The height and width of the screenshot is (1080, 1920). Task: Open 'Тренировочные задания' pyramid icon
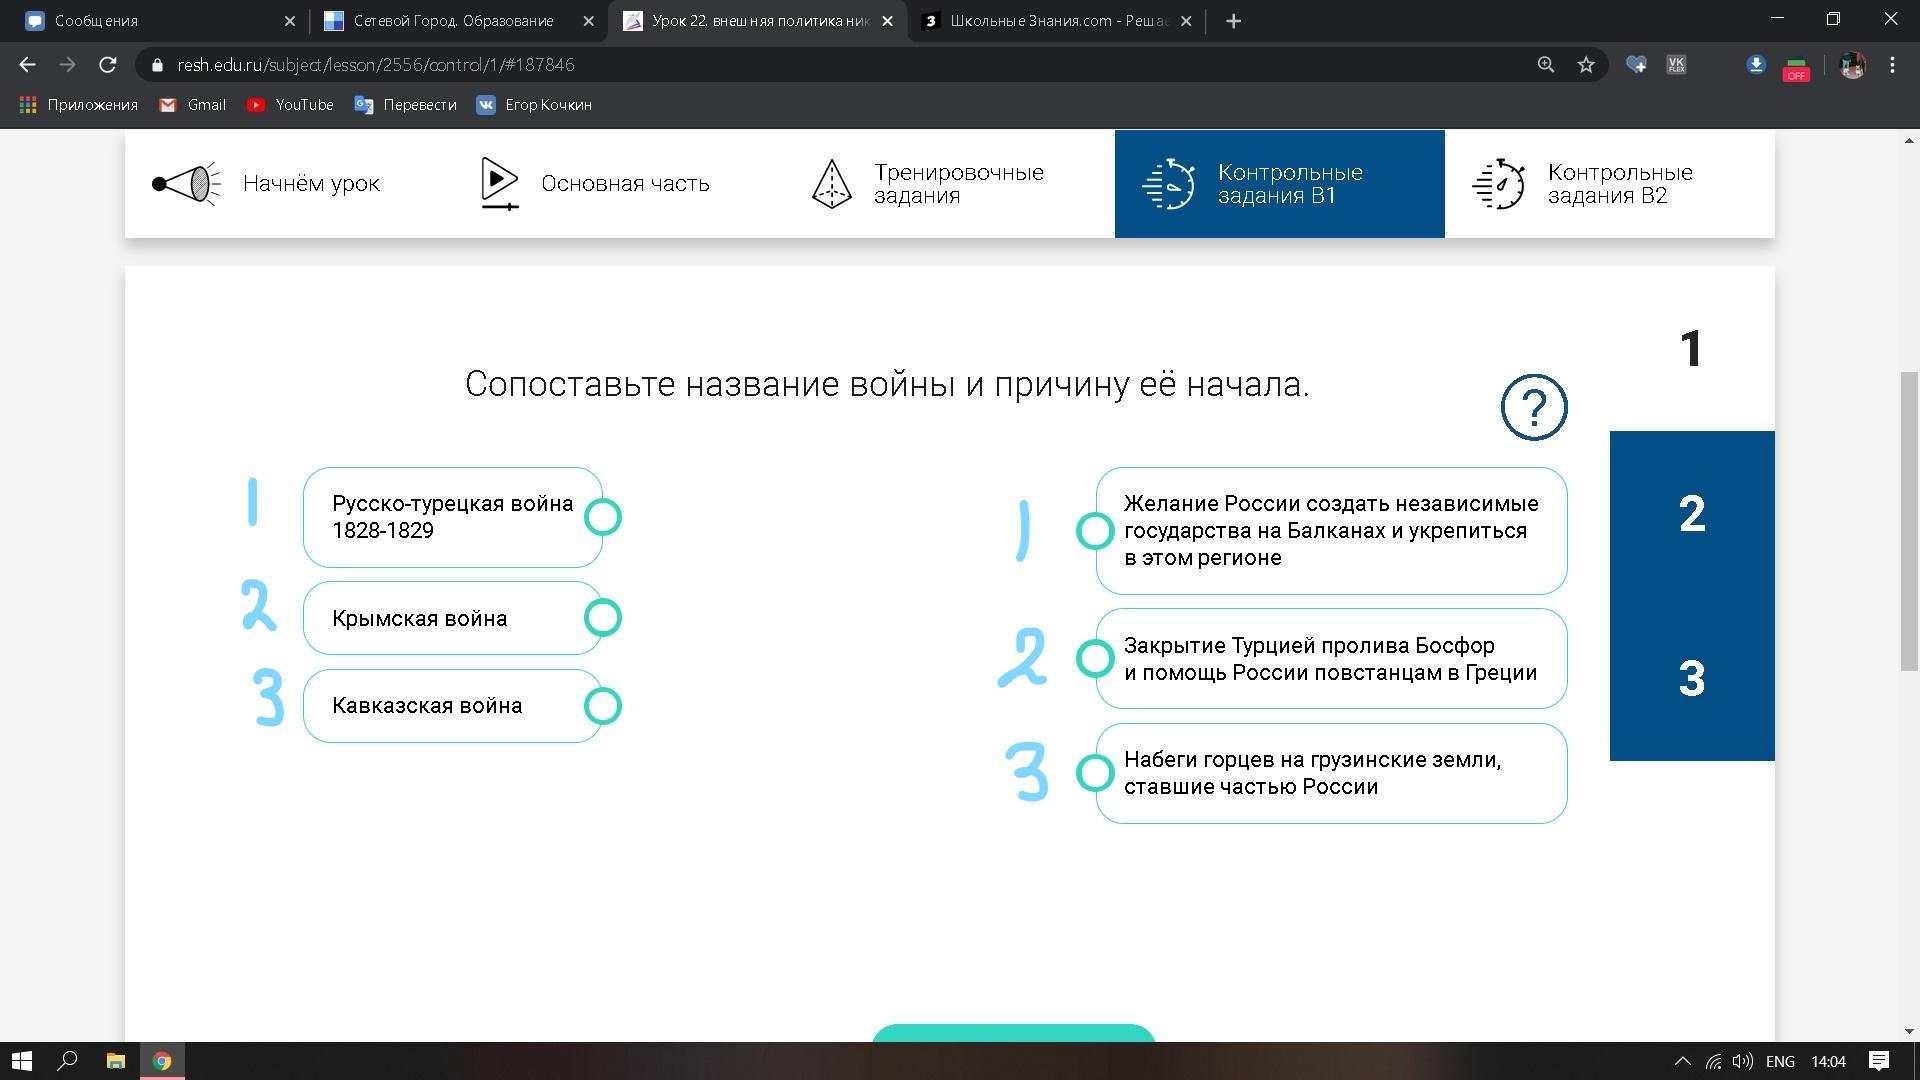(x=831, y=184)
